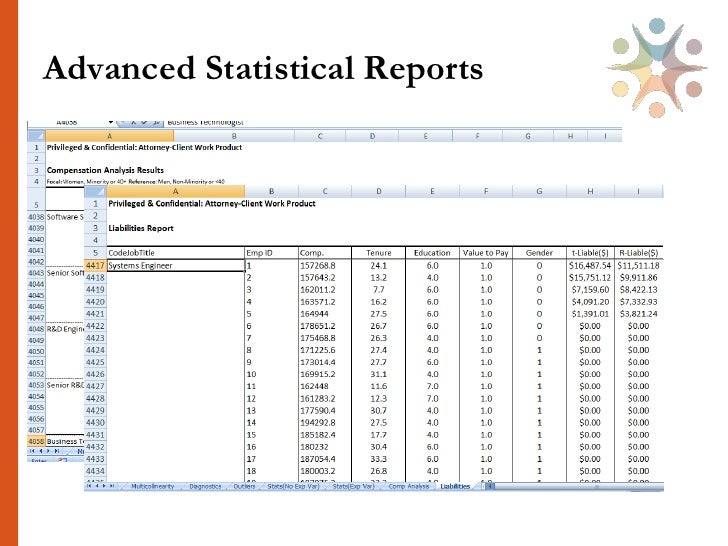Click the $15,751.12 cell
The width and height of the screenshot is (728, 546).
click(590, 278)
